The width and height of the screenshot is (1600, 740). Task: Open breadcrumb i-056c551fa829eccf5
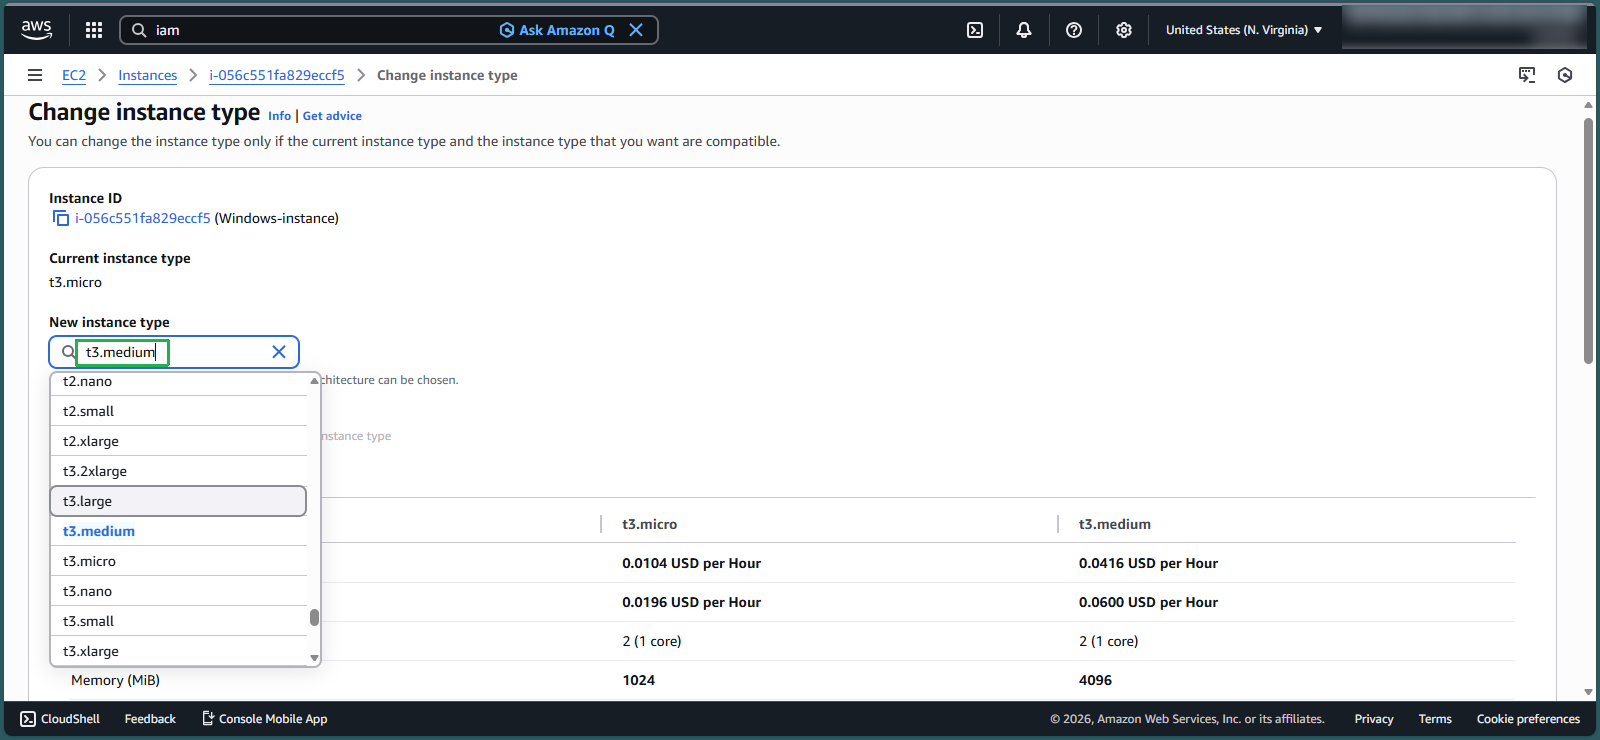coord(277,75)
